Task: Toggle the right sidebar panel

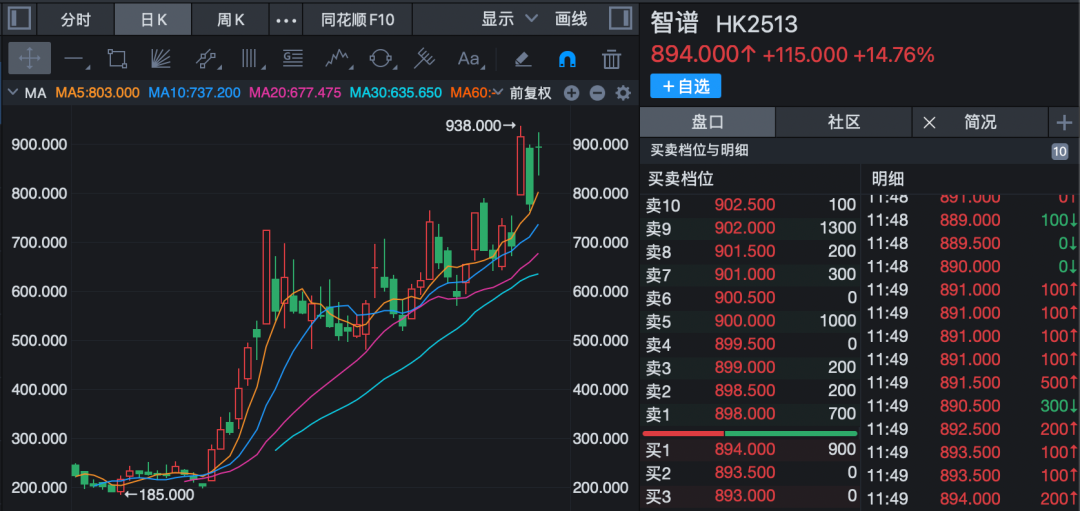Action: (620, 19)
